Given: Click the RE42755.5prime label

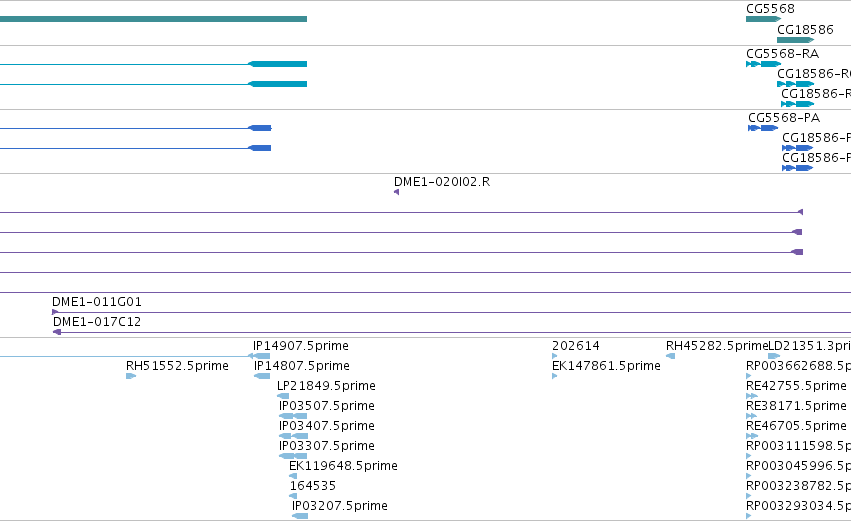Looking at the screenshot, I should click(x=796, y=386).
